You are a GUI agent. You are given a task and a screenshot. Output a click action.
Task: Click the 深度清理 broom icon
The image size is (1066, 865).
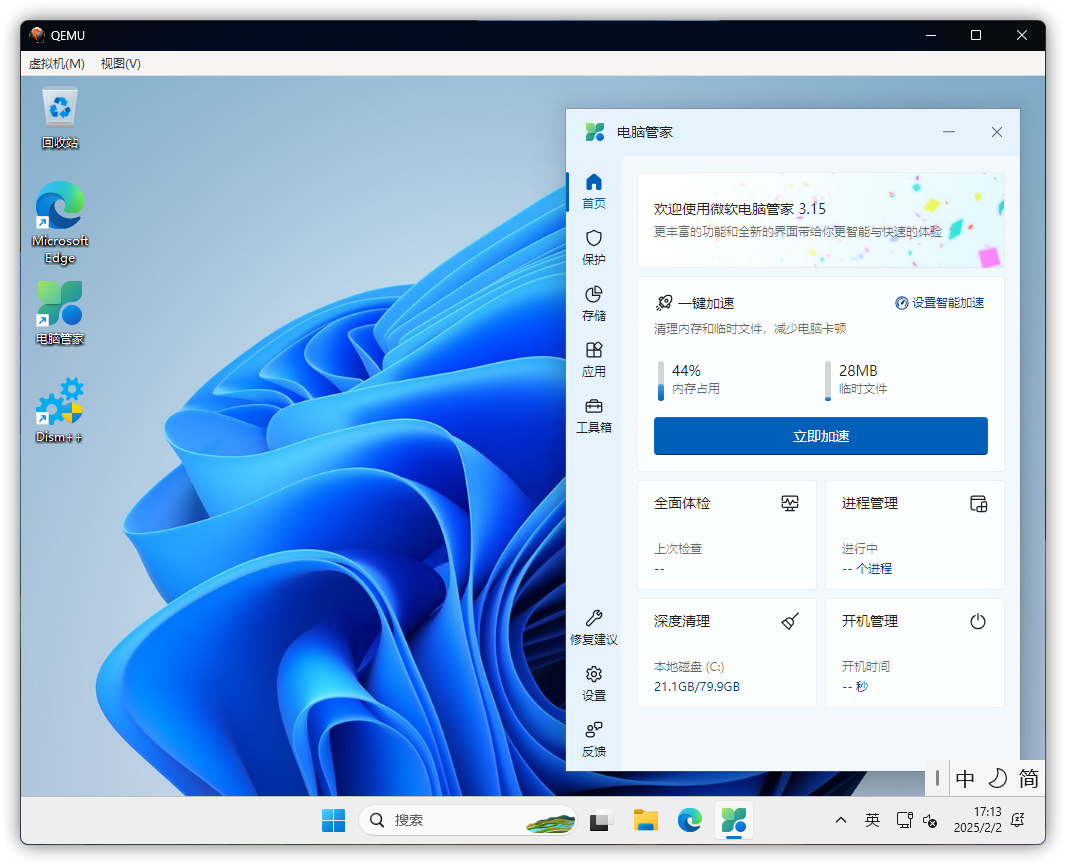[x=789, y=621]
